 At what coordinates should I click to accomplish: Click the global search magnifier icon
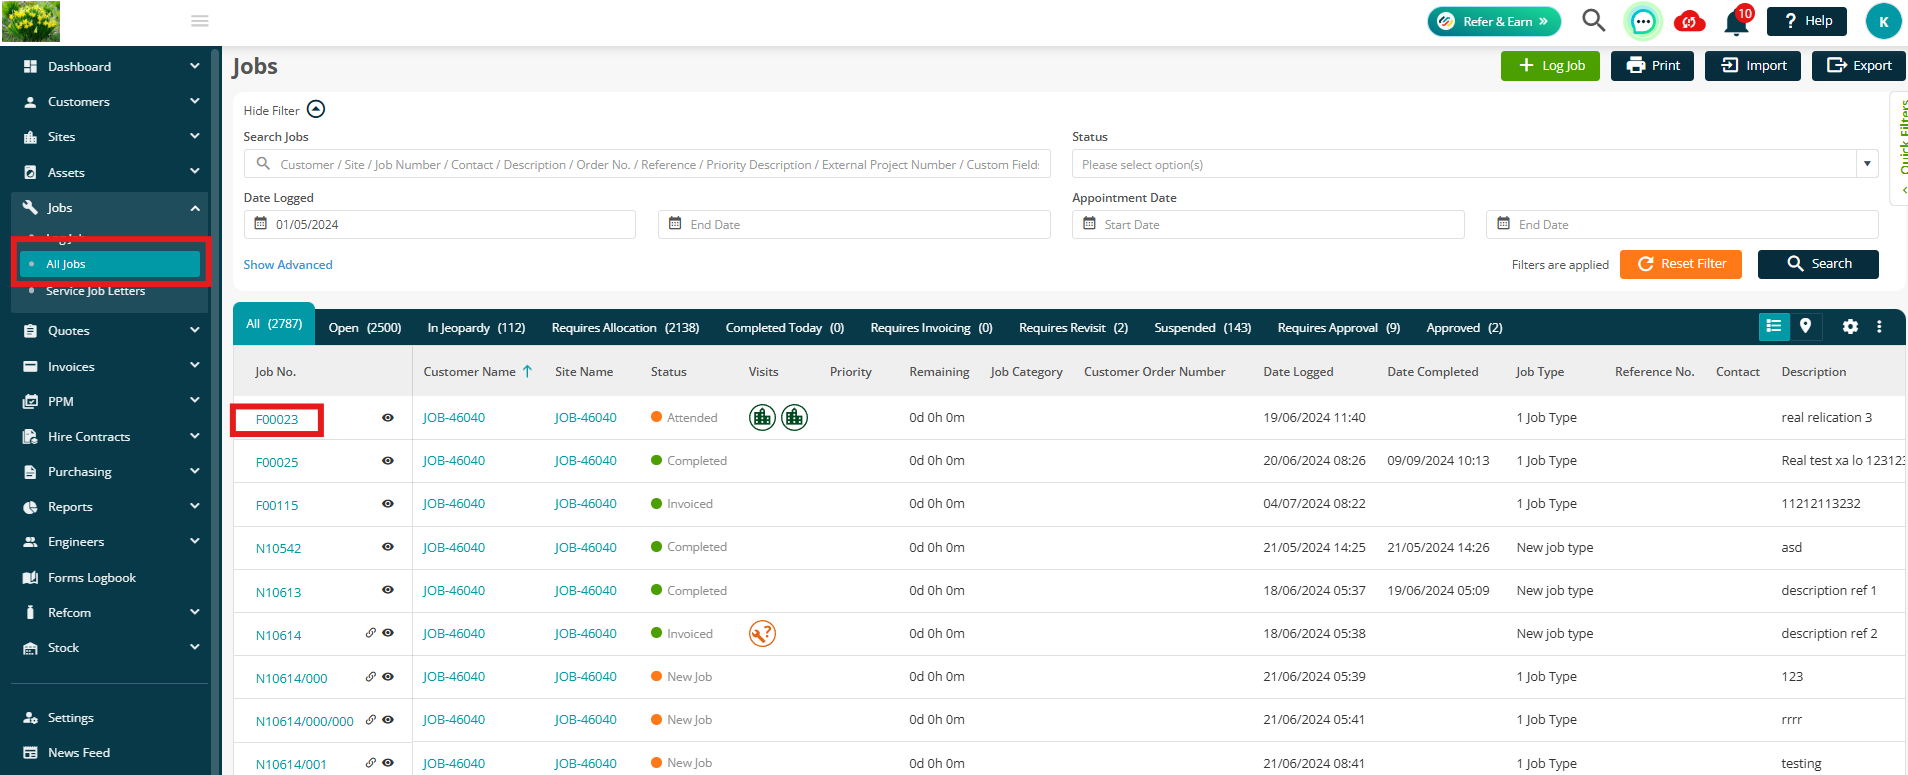click(1593, 20)
